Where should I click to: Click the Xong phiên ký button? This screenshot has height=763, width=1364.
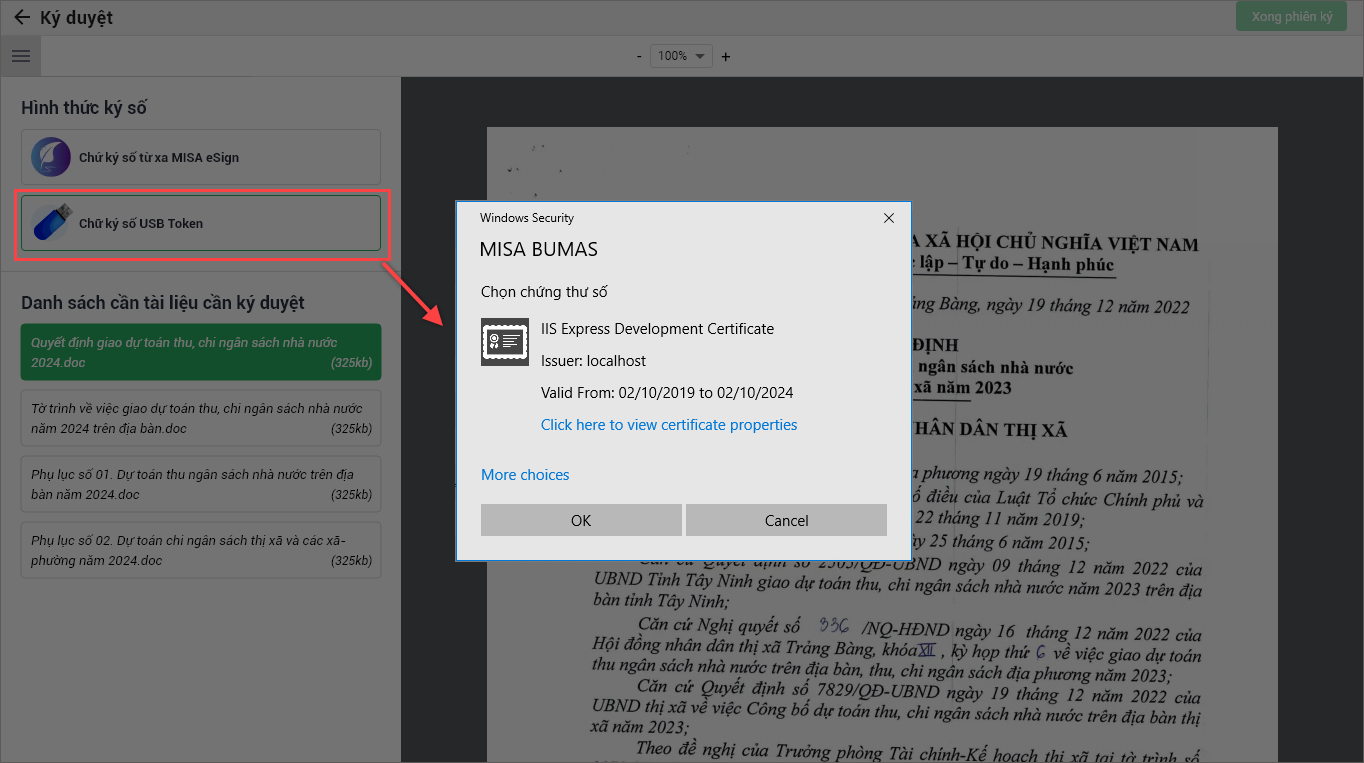point(1291,17)
